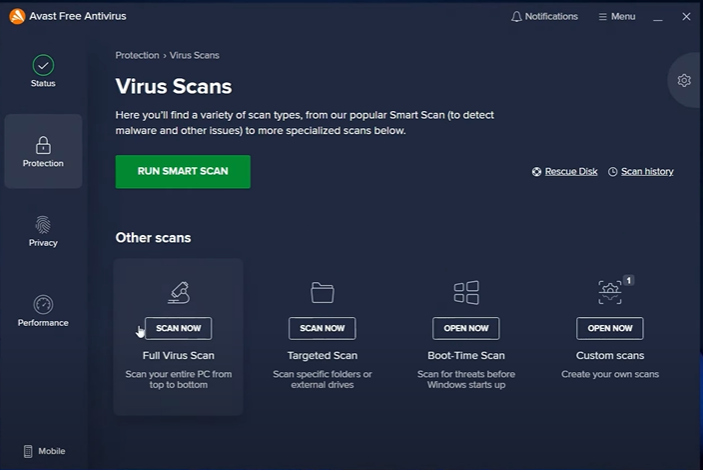The width and height of the screenshot is (703, 470).
Task: Open Custom scans with Open Now
Action: 610,328
